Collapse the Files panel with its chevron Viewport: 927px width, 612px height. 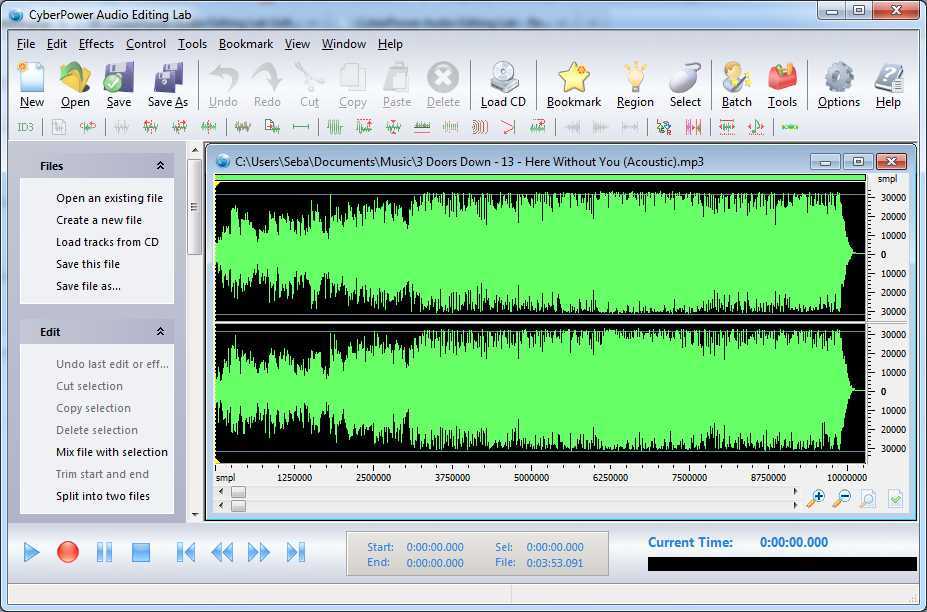pyautogui.click(x=160, y=166)
